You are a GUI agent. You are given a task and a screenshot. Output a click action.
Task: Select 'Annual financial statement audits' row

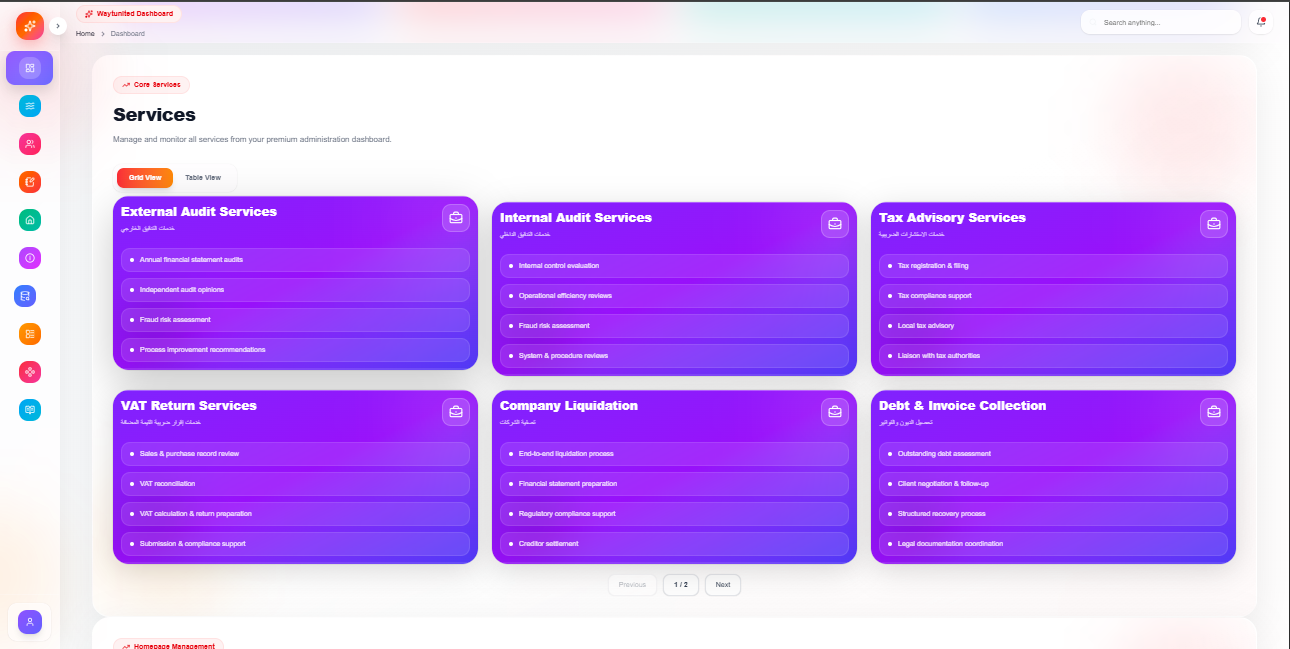tap(295, 260)
